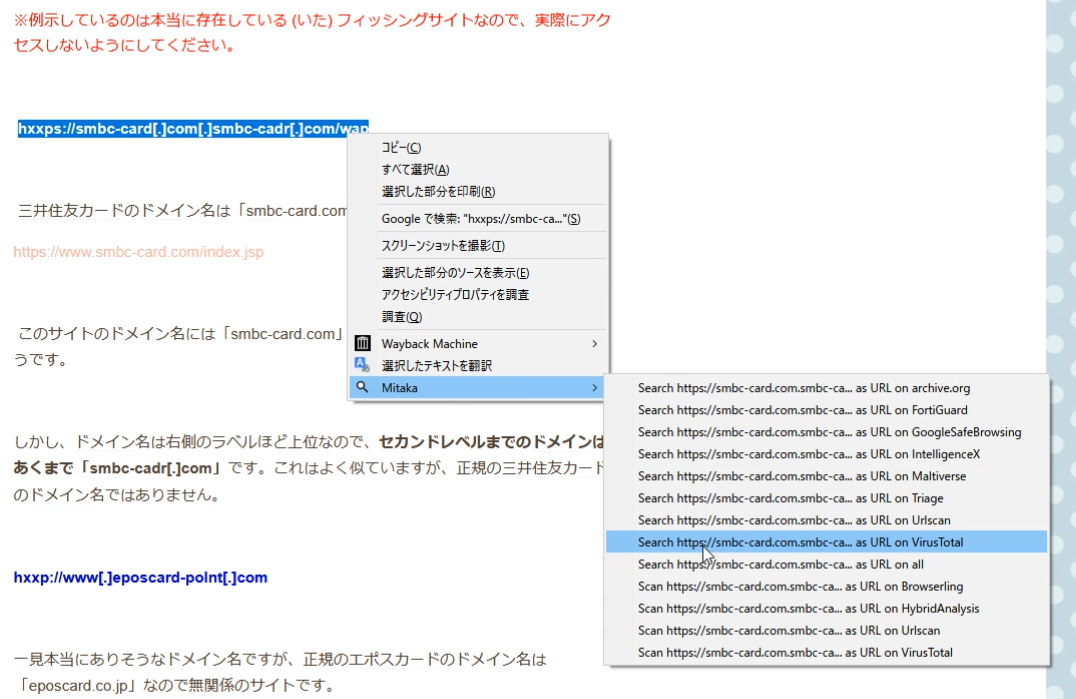Image resolution: width=1076 pixels, height=699 pixels.
Task: Search the URL on Triage
Action: (x=826, y=498)
